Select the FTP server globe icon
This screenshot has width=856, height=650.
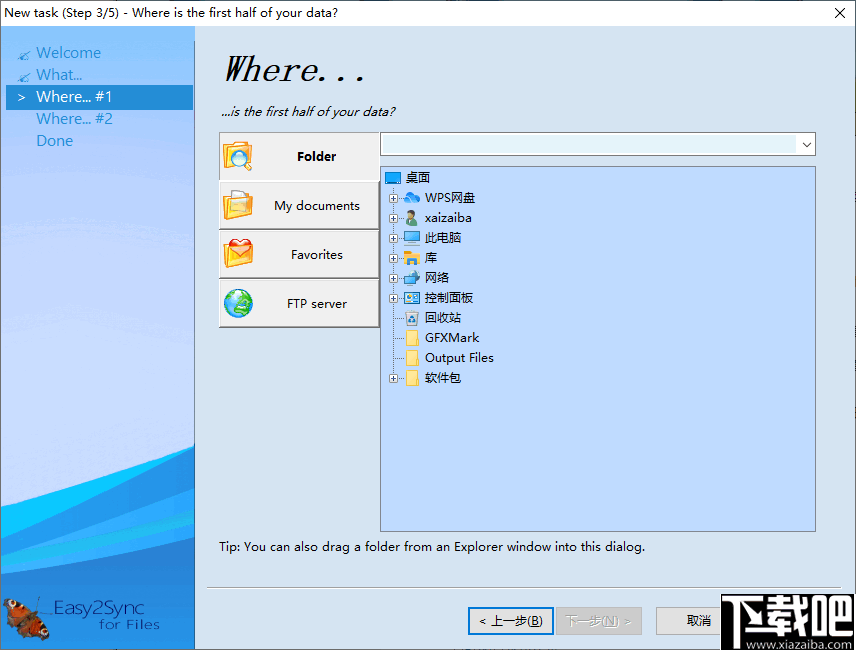coord(239,303)
